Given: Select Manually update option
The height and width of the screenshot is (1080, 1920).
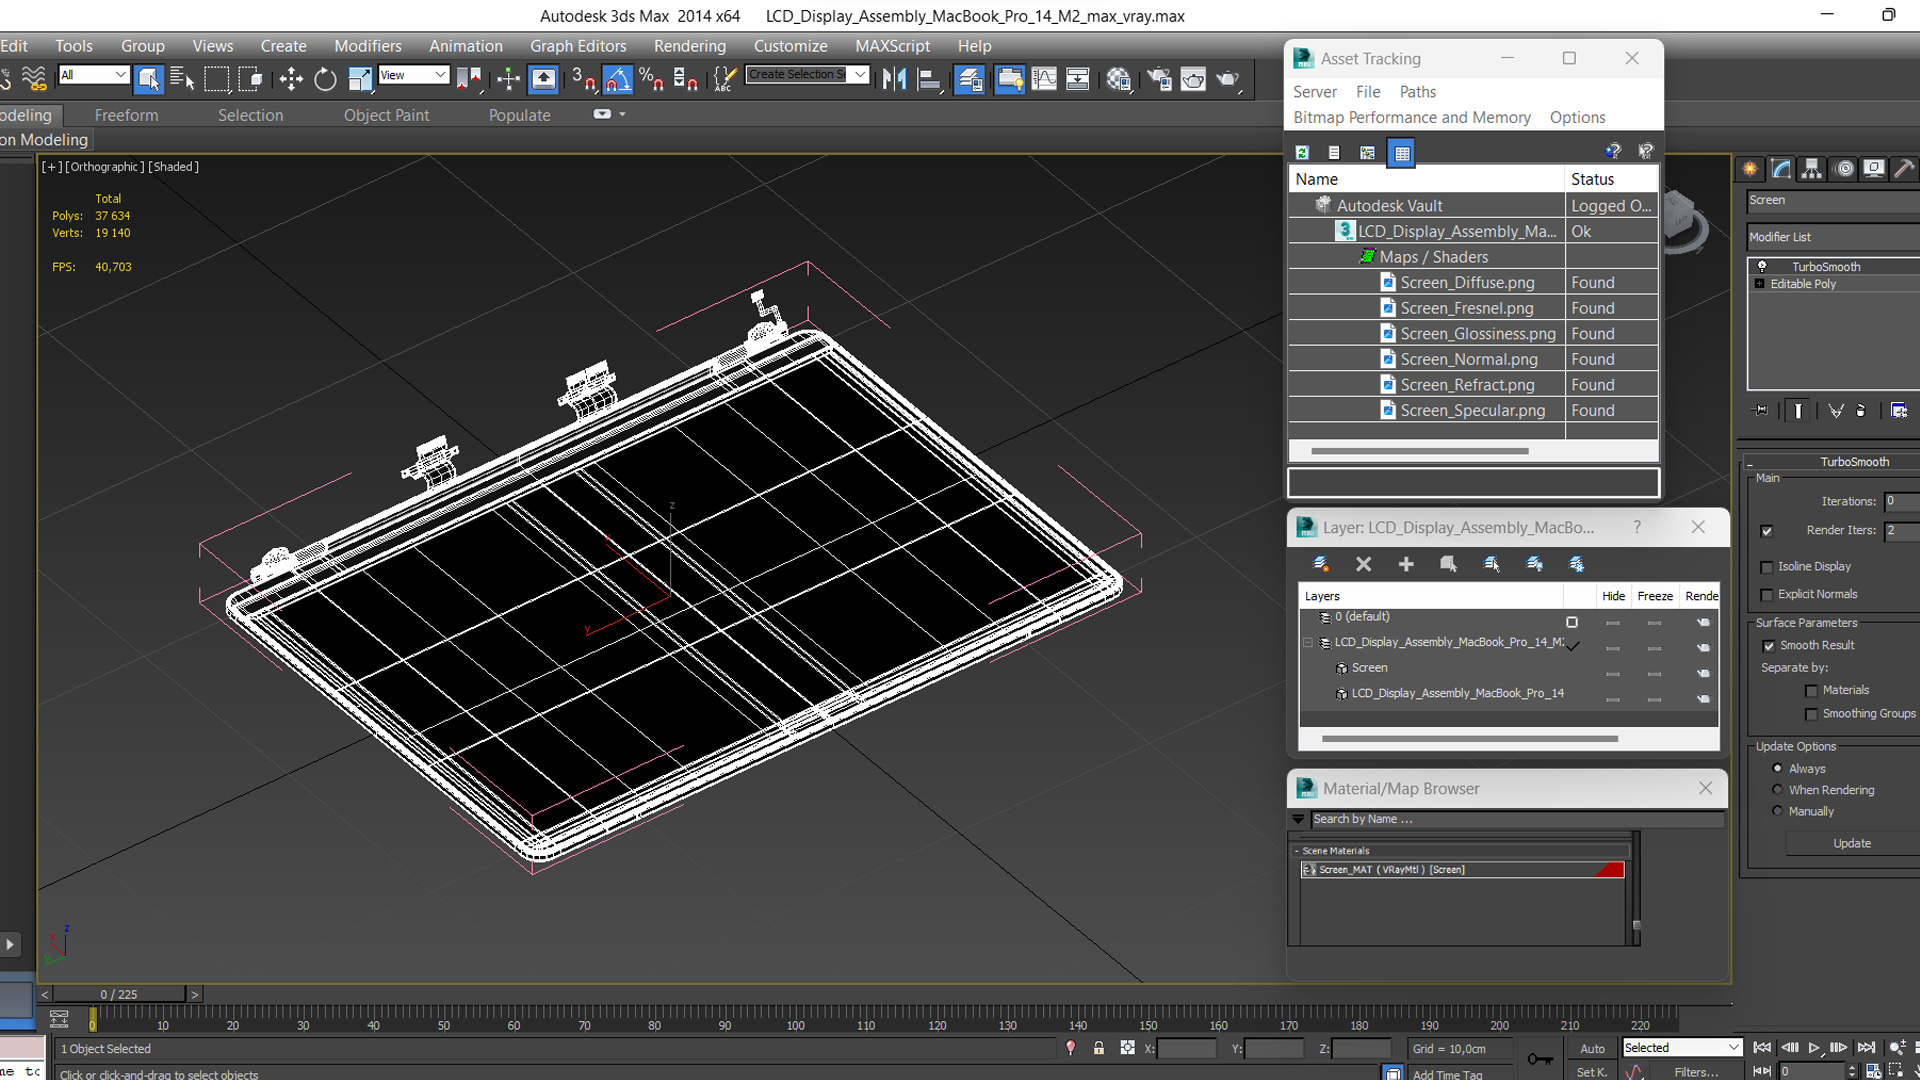Looking at the screenshot, I should (x=1777, y=811).
